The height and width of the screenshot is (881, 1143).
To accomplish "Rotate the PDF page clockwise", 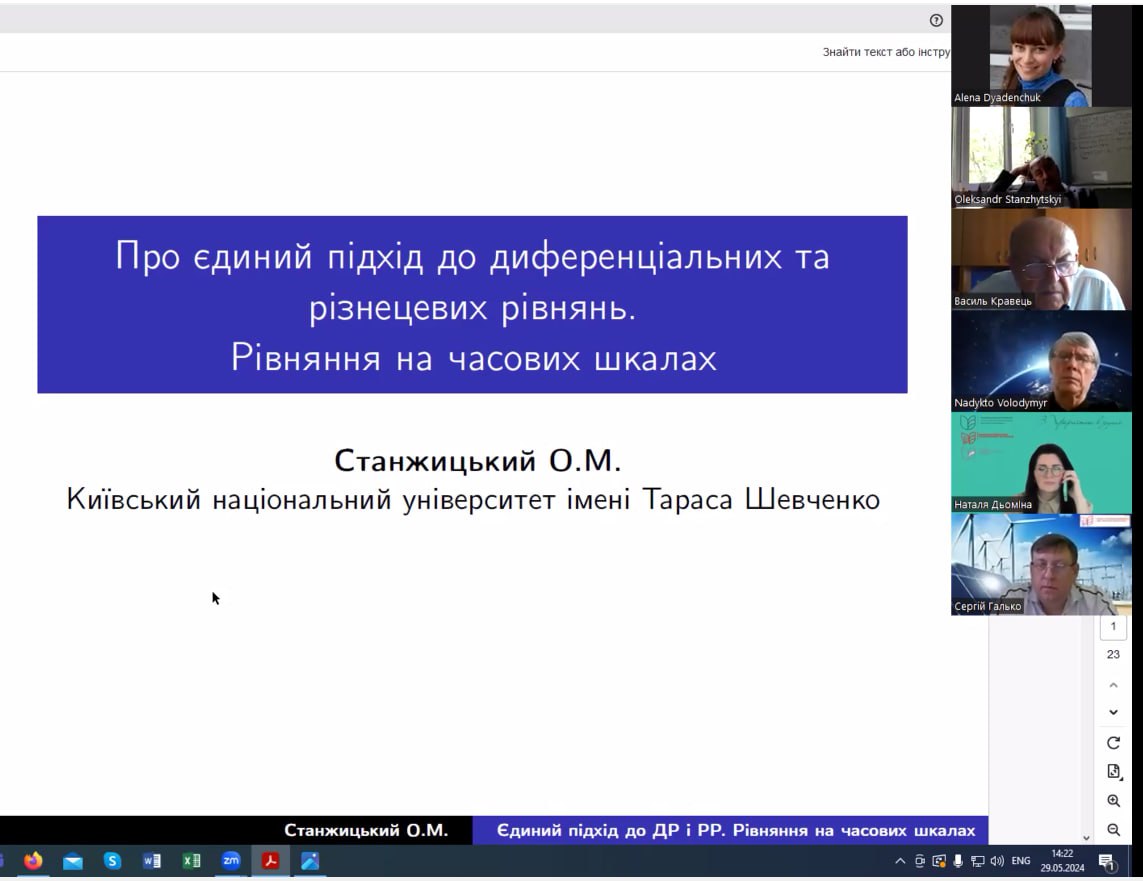I will [x=1113, y=743].
